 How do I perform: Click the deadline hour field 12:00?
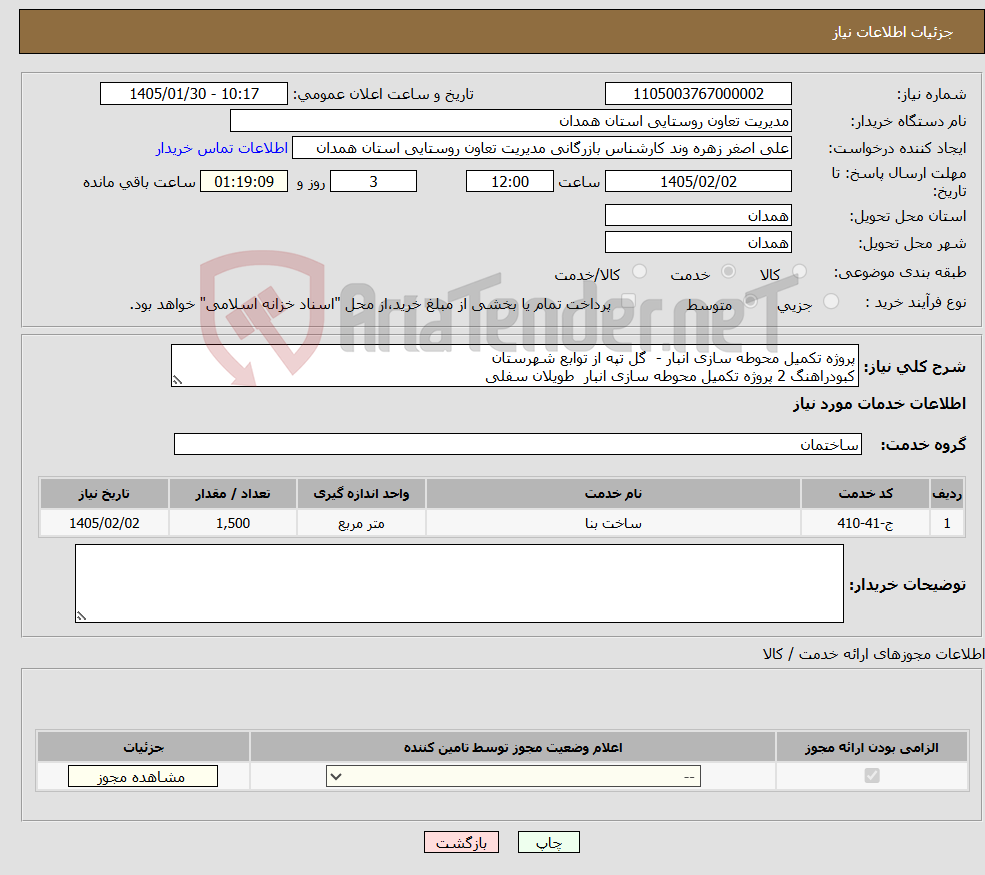point(509,182)
